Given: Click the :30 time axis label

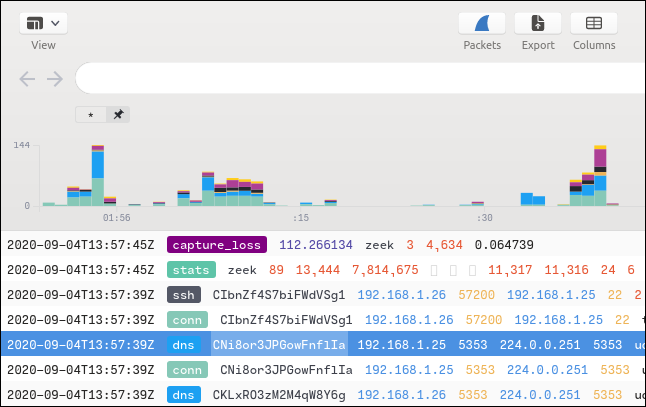Looking at the screenshot, I should point(484,218).
